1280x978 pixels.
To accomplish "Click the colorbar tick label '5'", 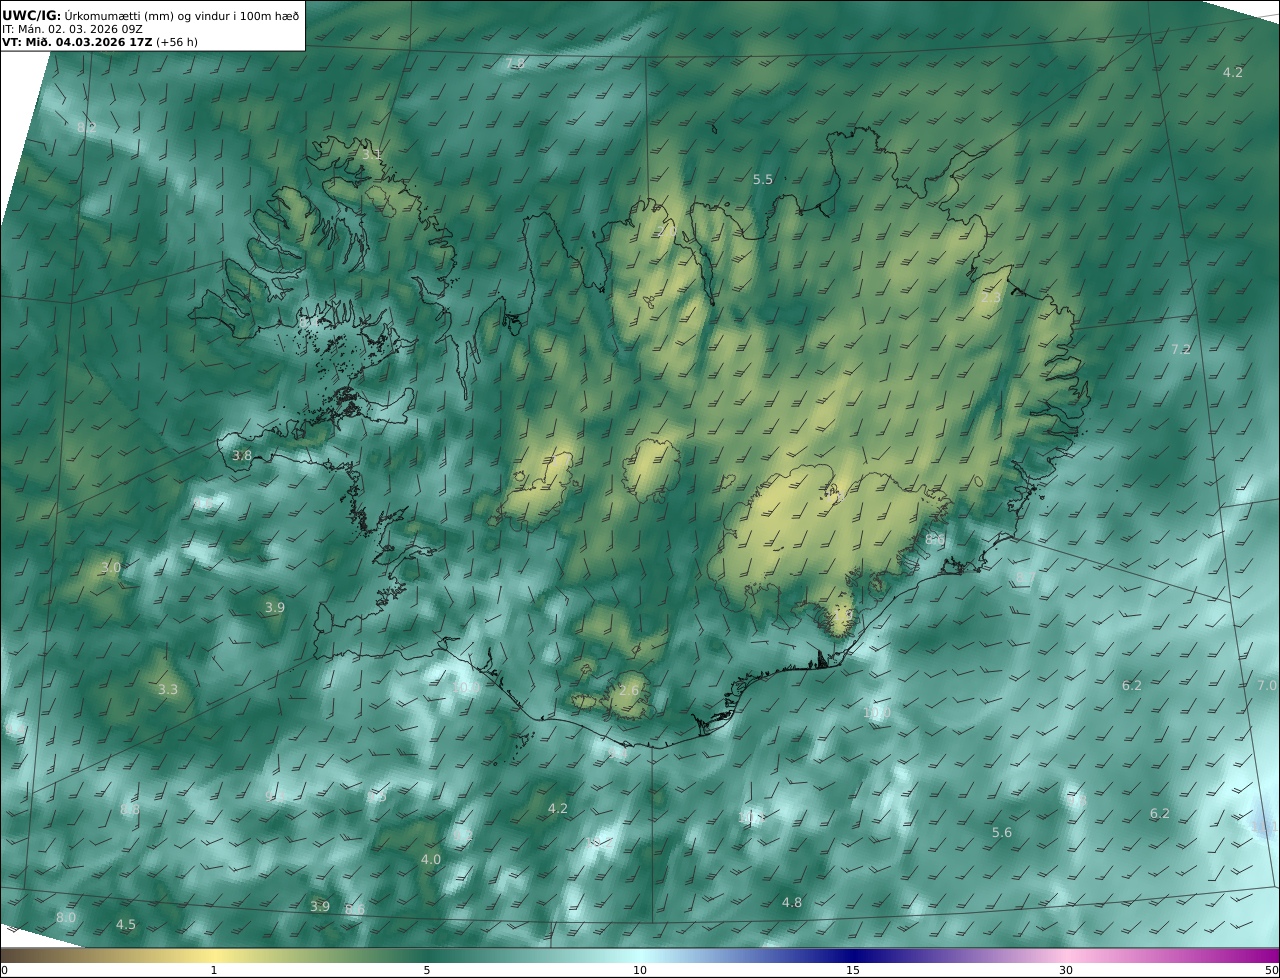I will click(427, 970).
